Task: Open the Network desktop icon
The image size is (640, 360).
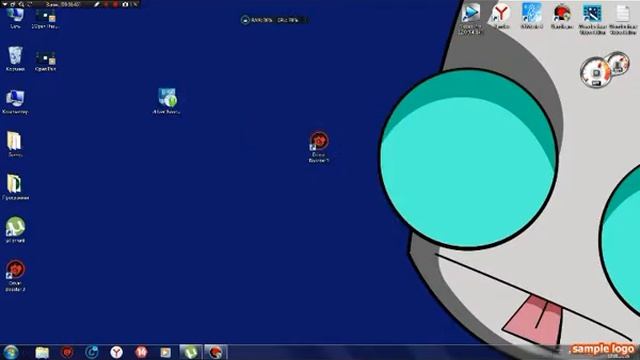Action: pos(15,18)
